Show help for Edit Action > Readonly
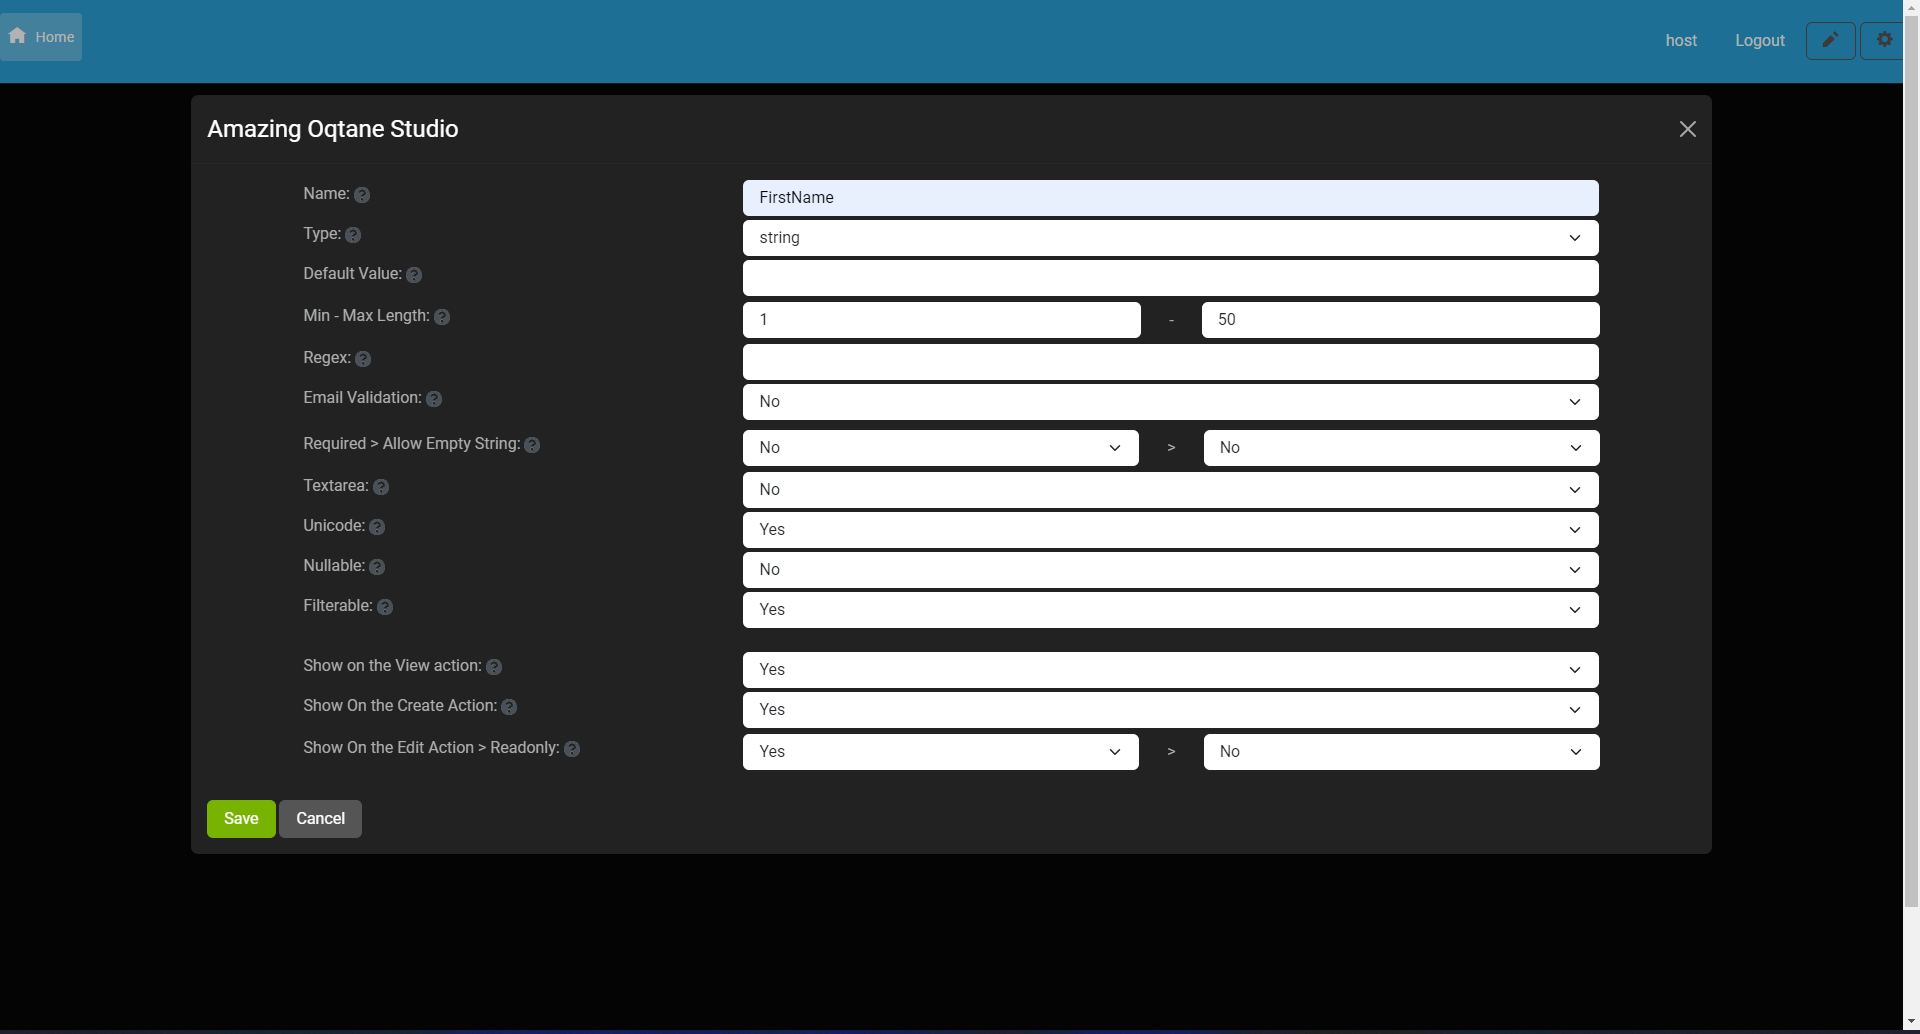Image resolution: width=1920 pixels, height=1034 pixels. 572,749
